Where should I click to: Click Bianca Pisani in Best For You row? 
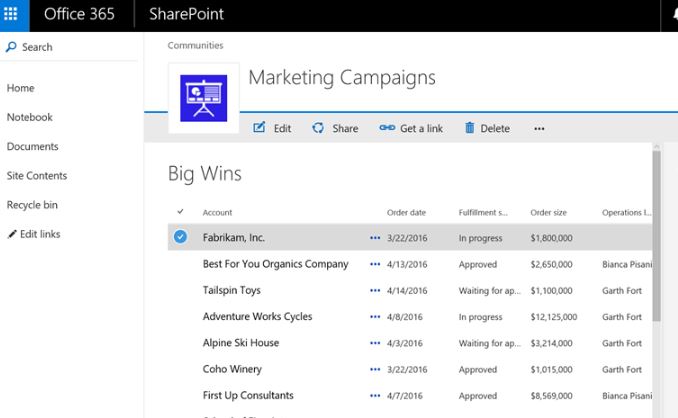pos(627,264)
